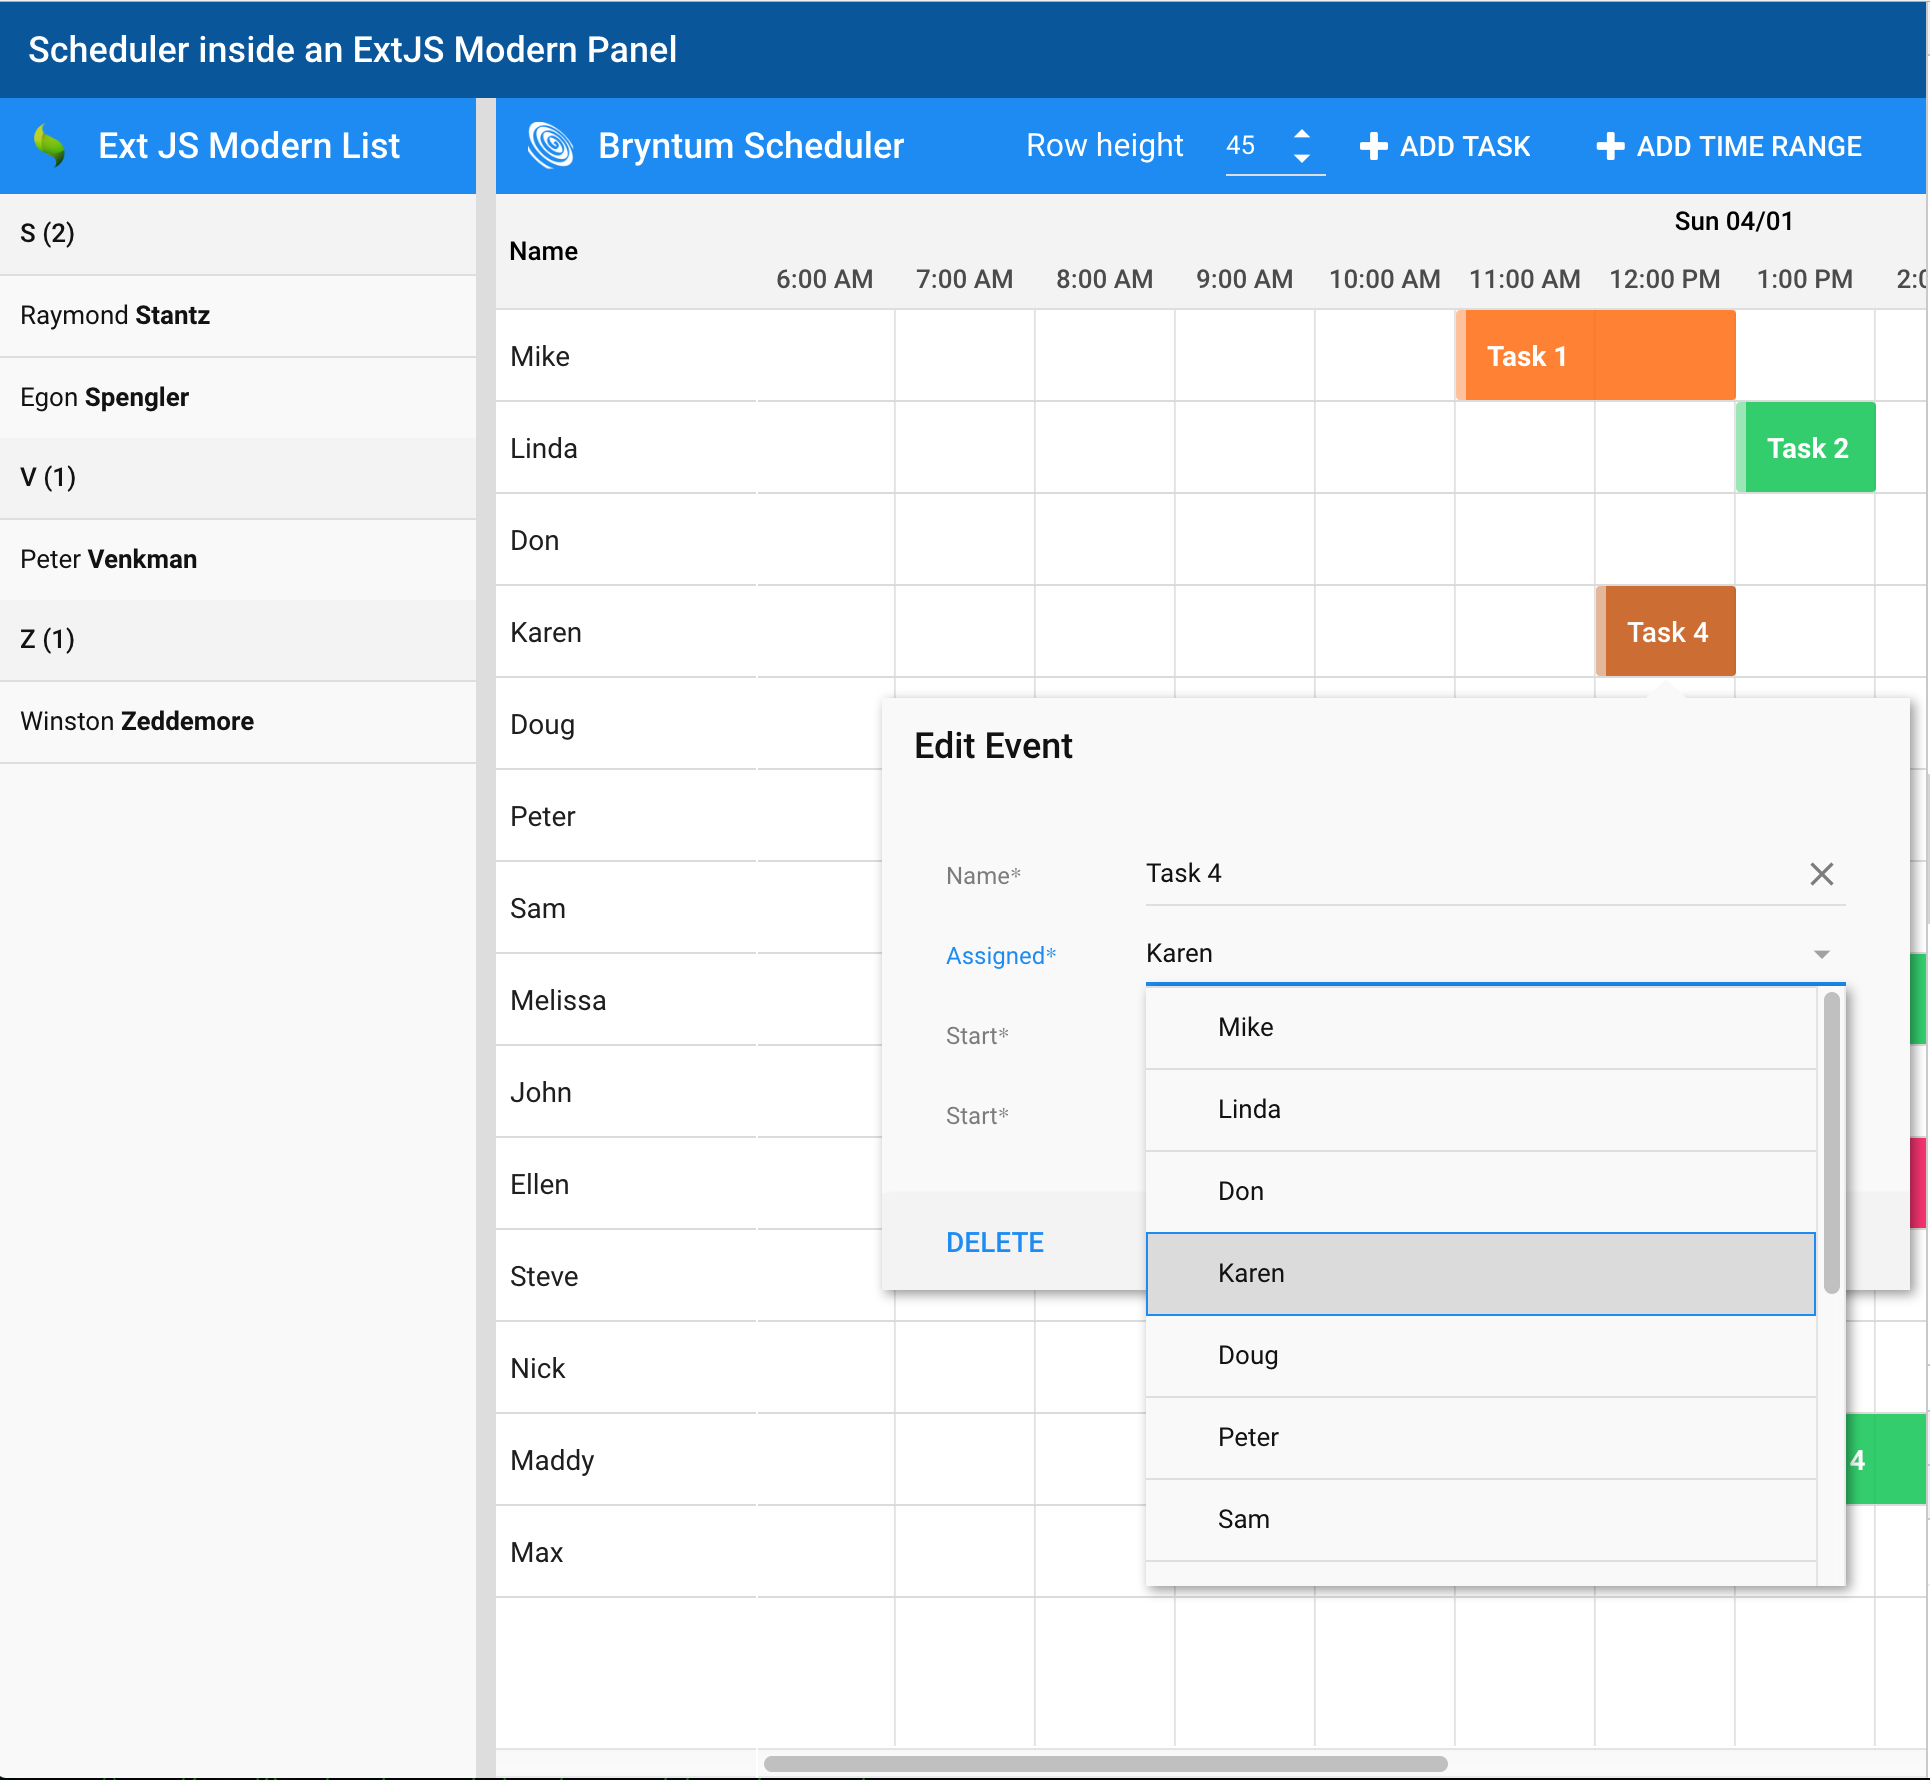Click the ADD TIME RANGE button label

[1748, 146]
